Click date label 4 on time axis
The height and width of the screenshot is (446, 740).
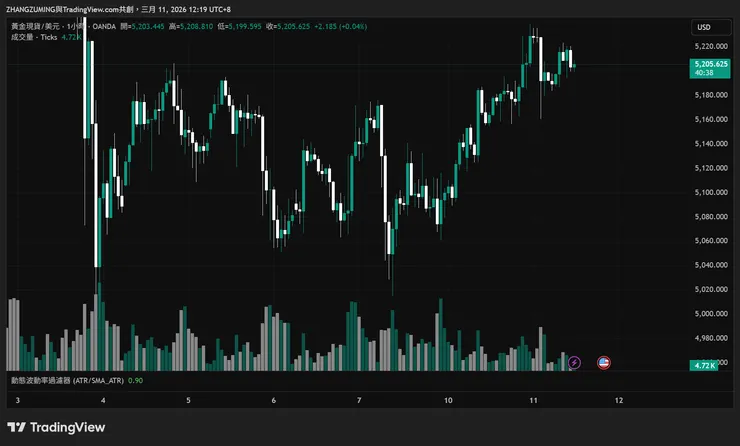pos(103,400)
